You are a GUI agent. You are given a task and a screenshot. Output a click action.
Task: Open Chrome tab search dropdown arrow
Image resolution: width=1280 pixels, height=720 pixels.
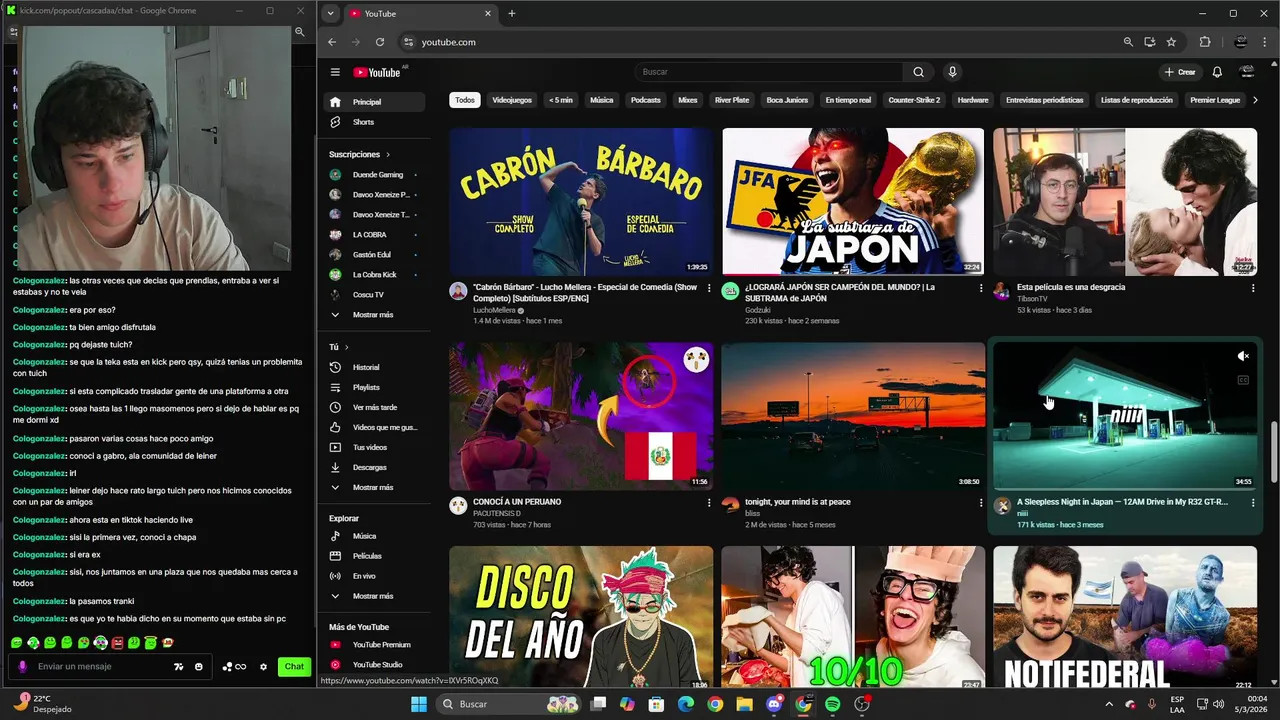point(331,13)
